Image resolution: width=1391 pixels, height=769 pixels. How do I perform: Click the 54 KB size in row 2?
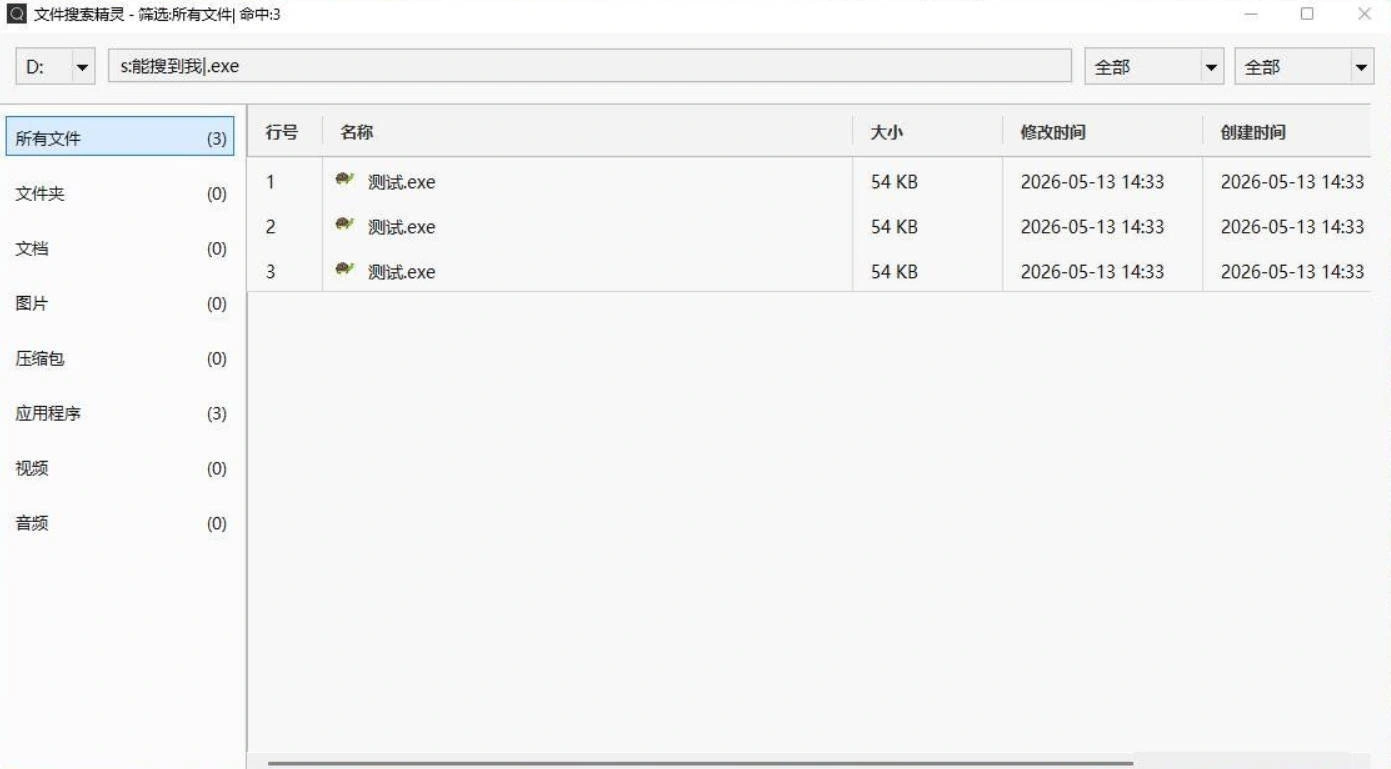pyautogui.click(x=894, y=227)
